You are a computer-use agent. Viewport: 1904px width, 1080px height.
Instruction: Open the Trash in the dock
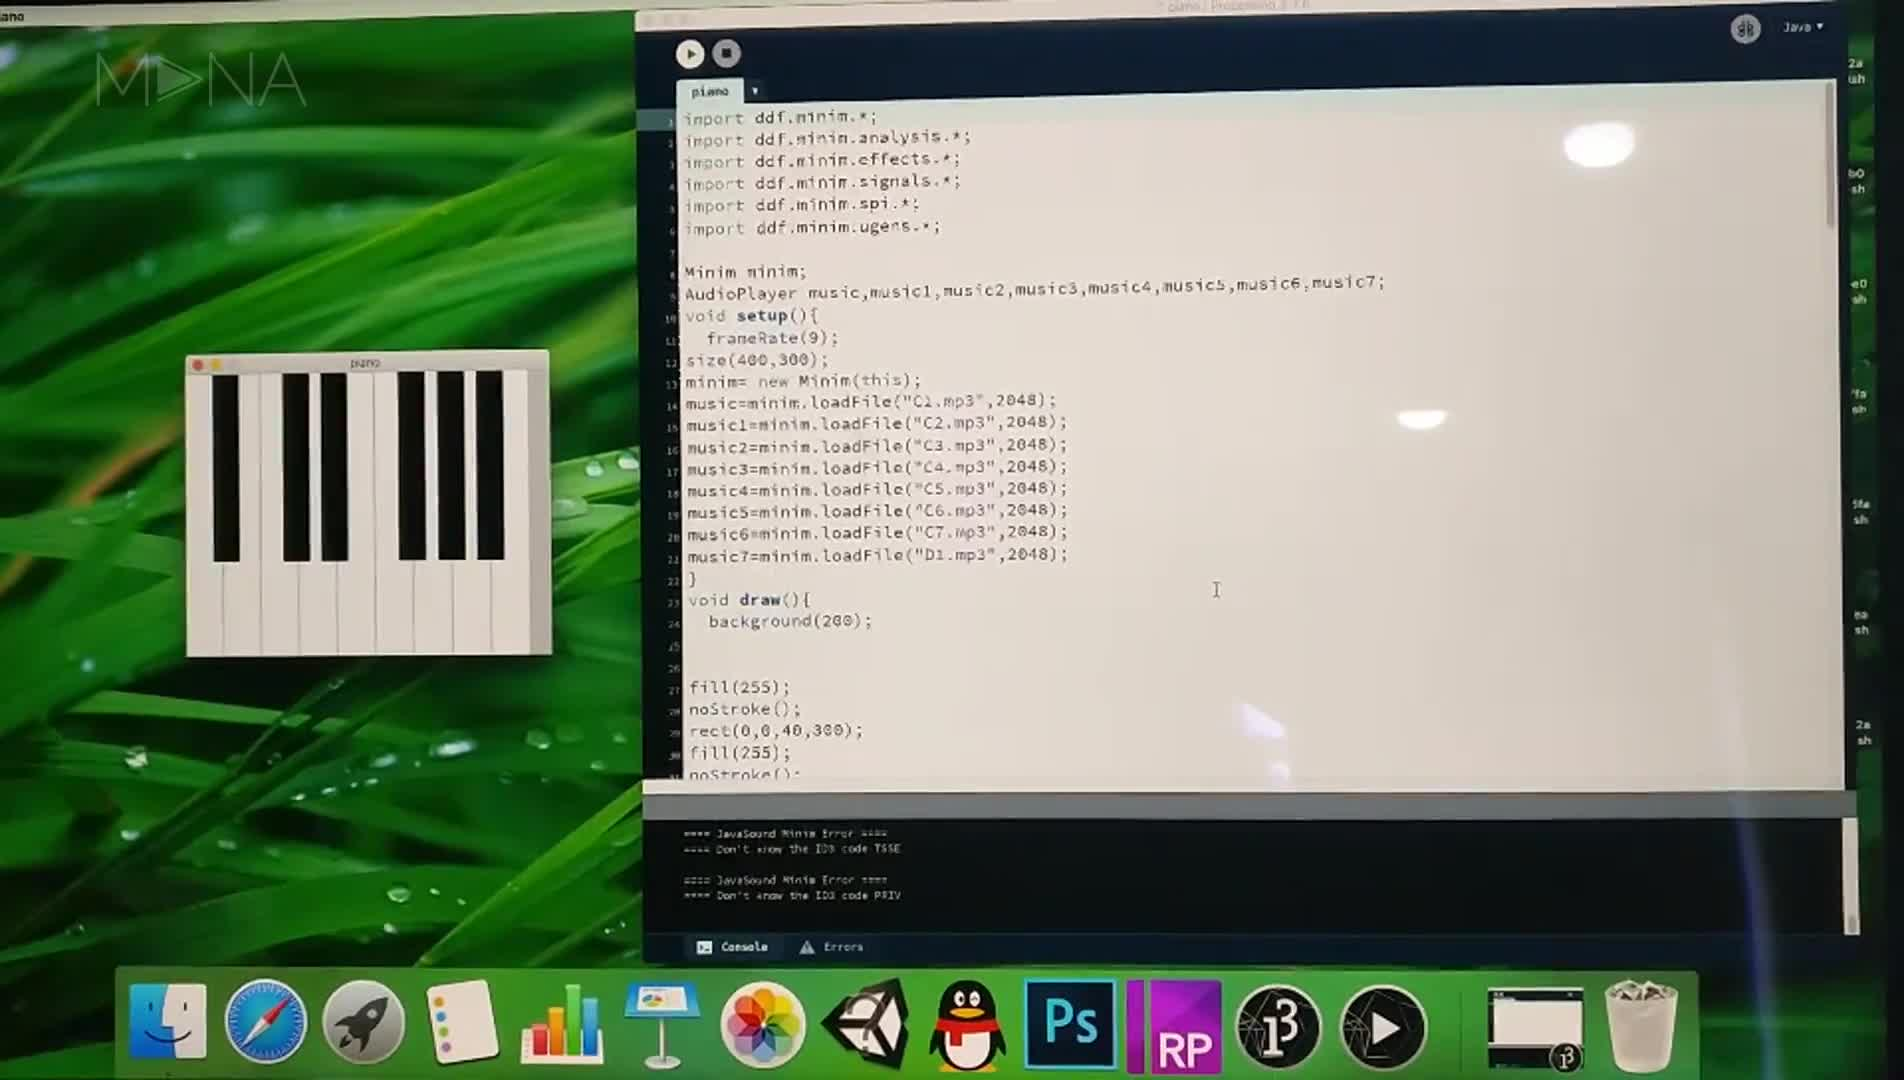pos(1641,1026)
